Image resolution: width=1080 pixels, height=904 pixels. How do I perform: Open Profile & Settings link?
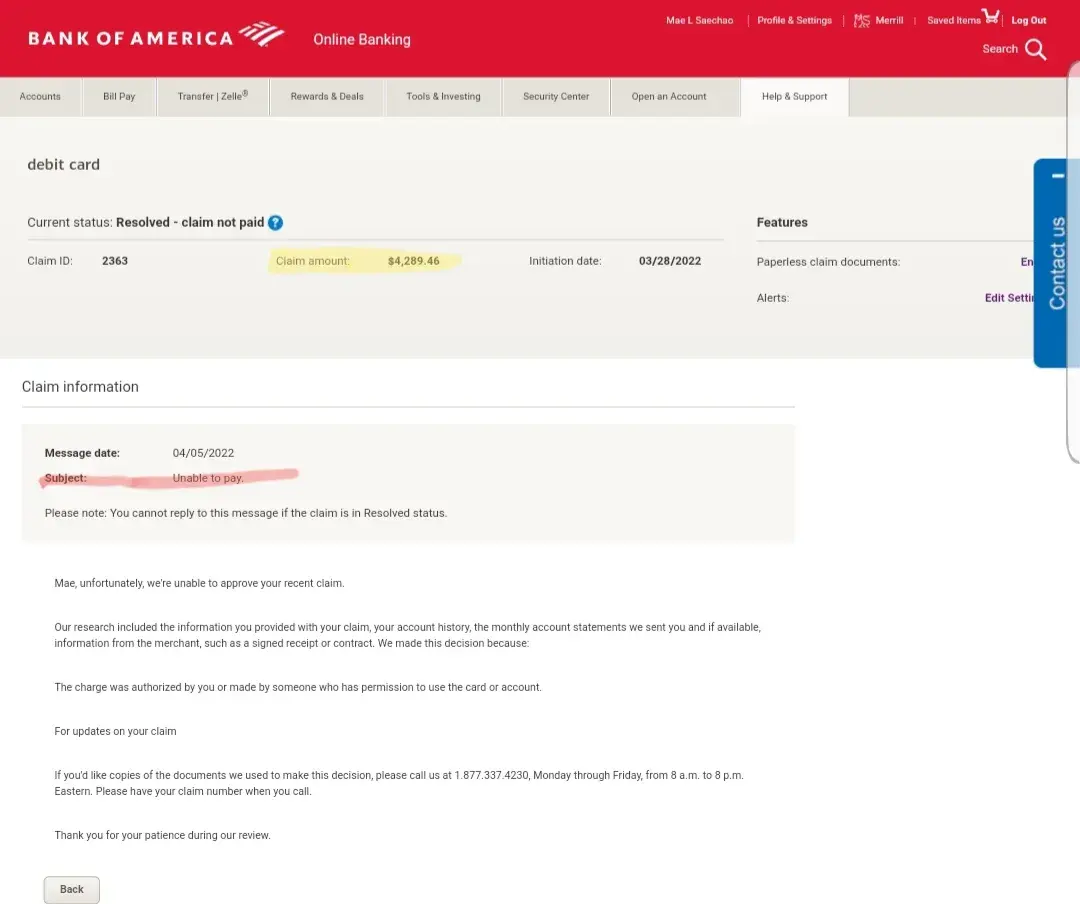794,21
